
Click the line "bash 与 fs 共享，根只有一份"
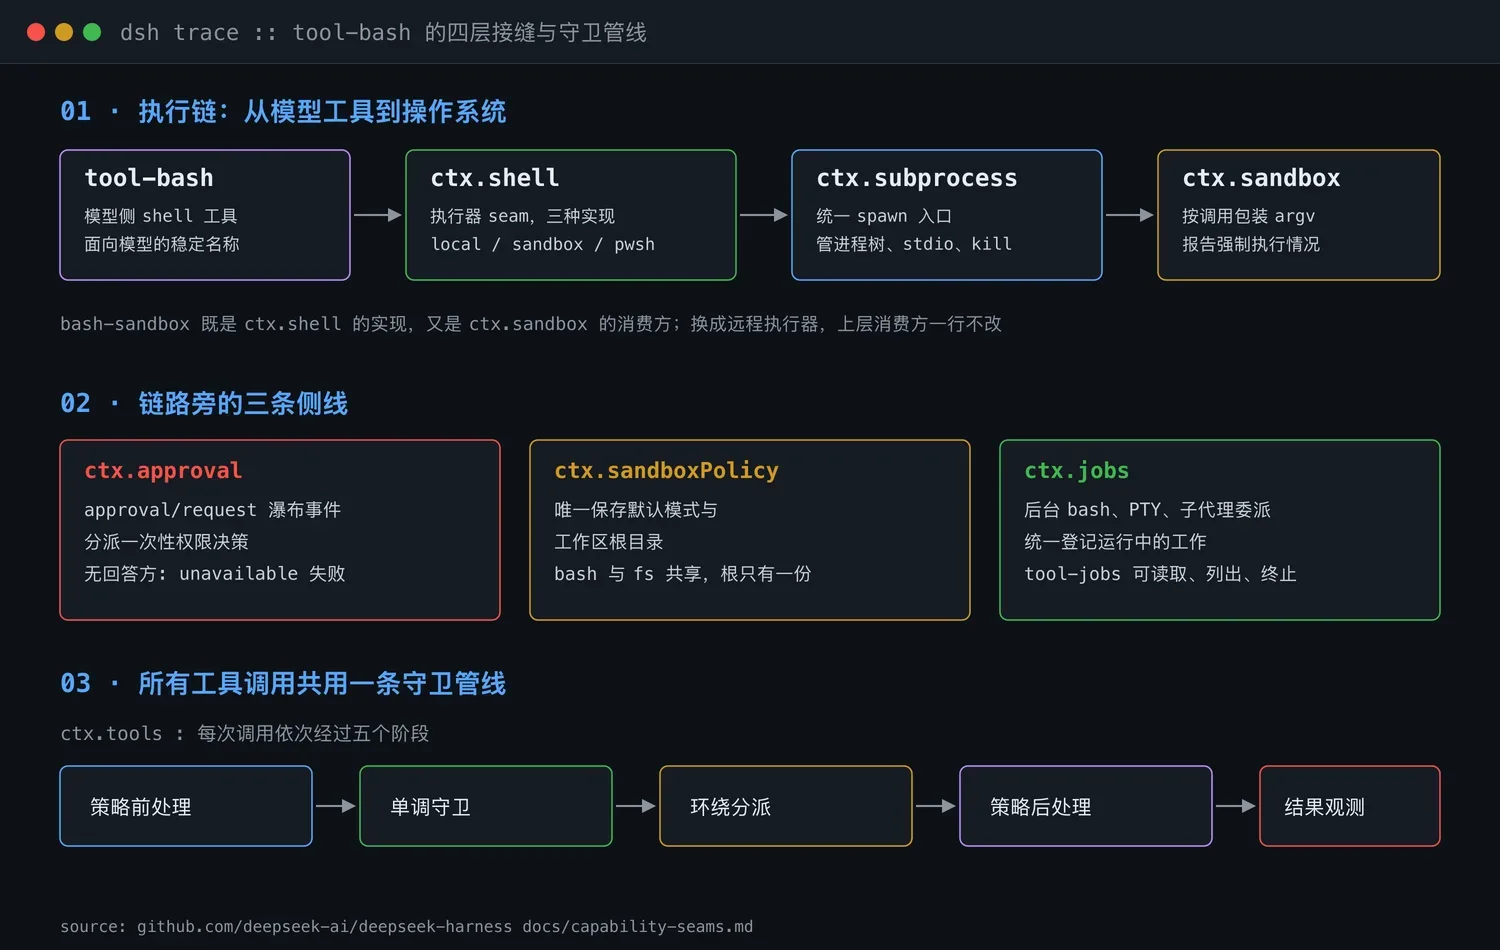[x=683, y=574]
